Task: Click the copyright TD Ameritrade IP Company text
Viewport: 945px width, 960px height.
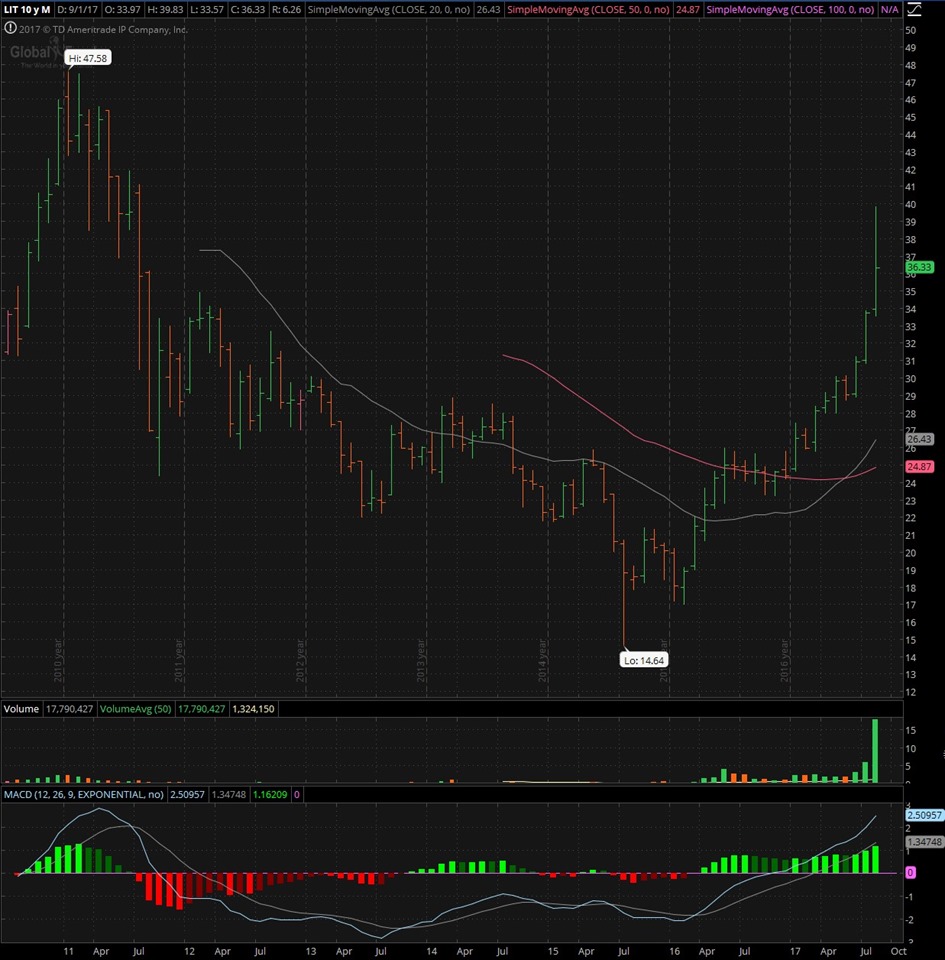Action: pyautogui.click(x=103, y=29)
